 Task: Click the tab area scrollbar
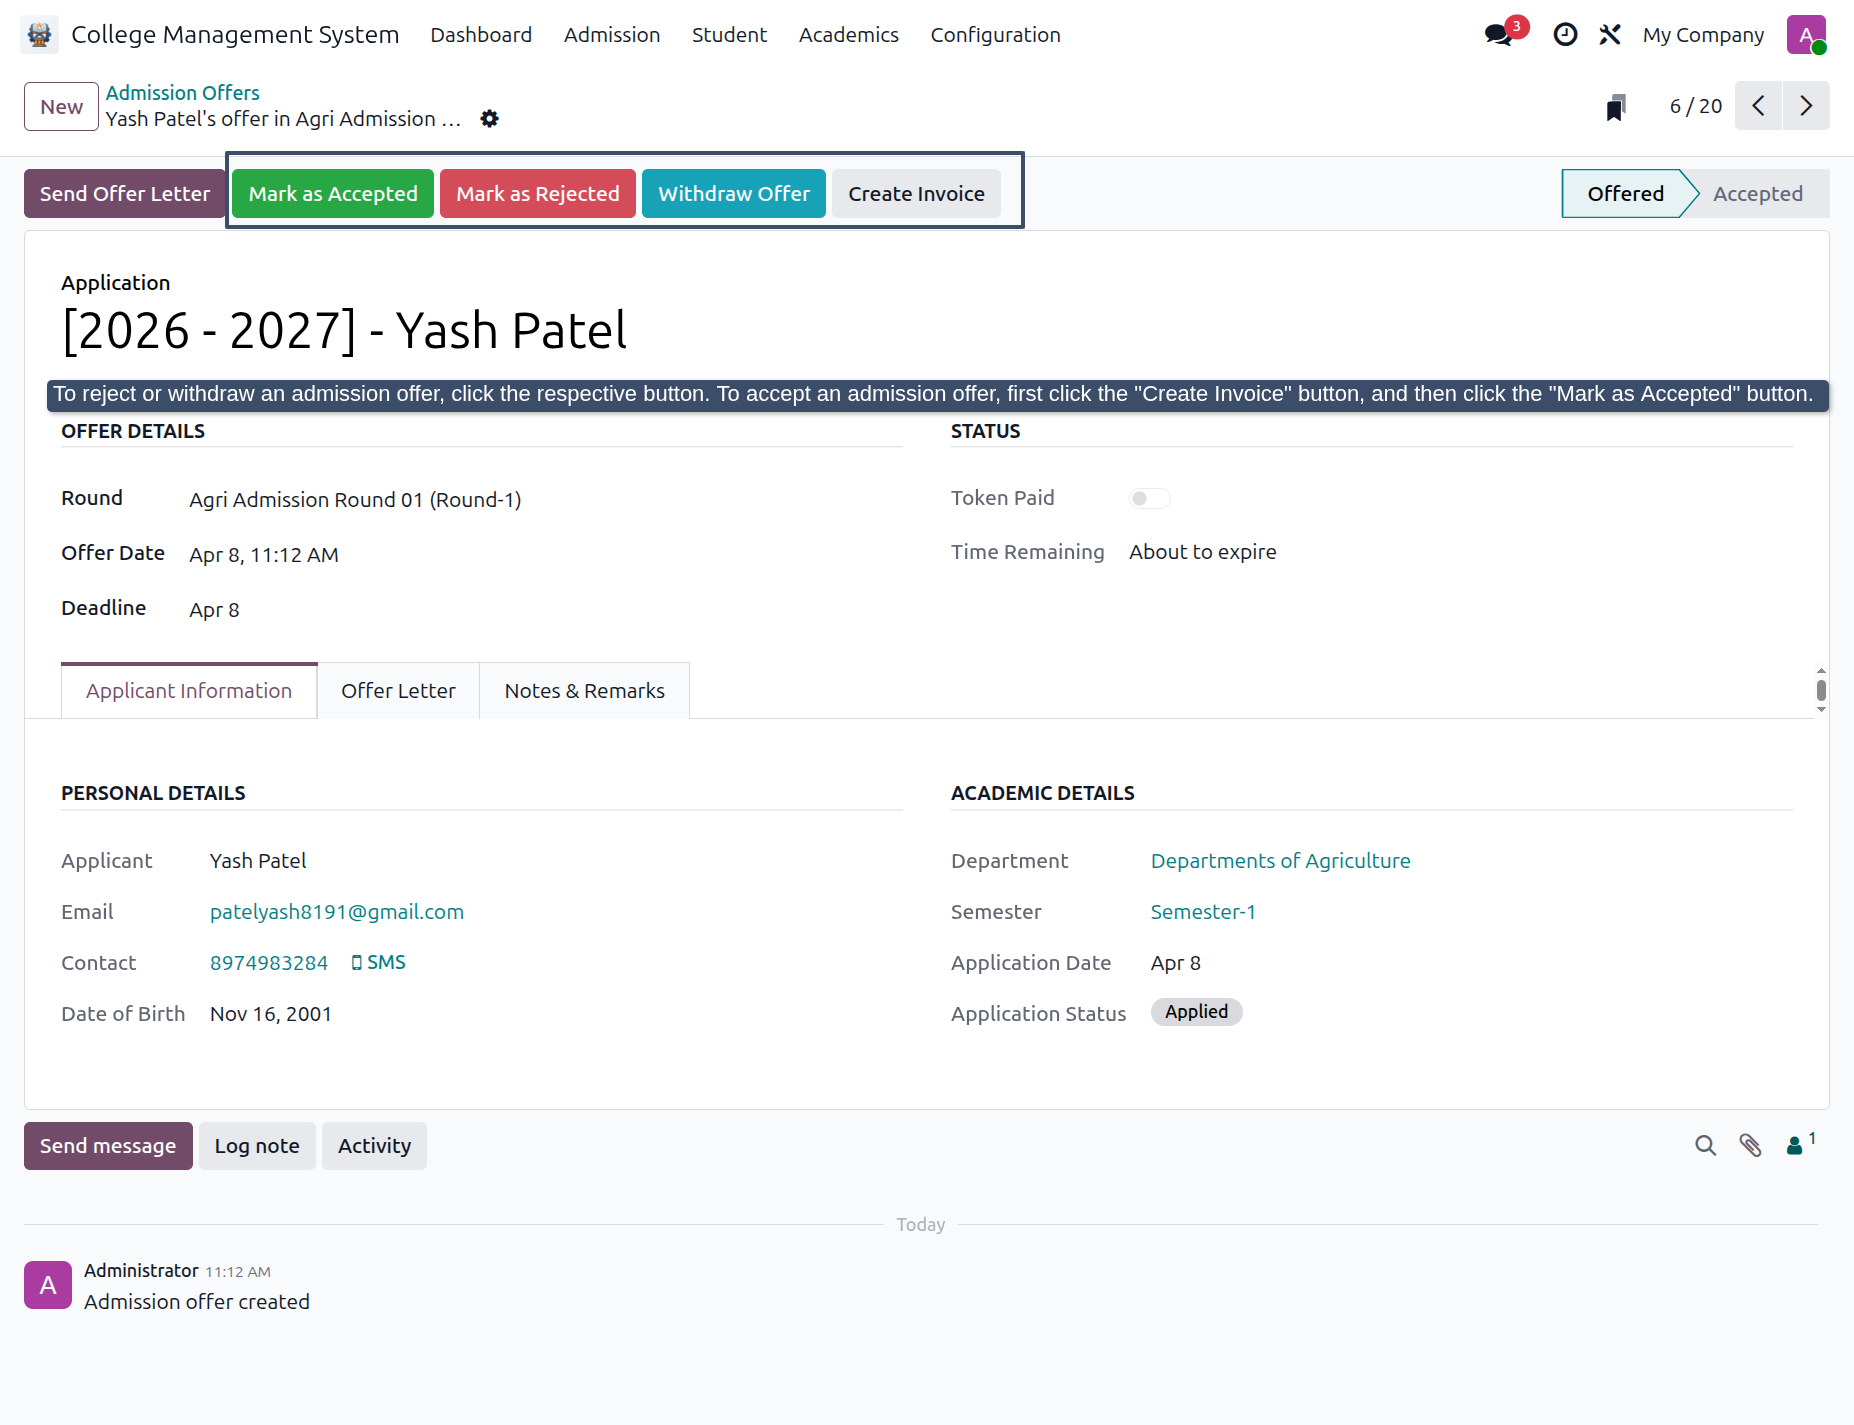pyautogui.click(x=1821, y=690)
